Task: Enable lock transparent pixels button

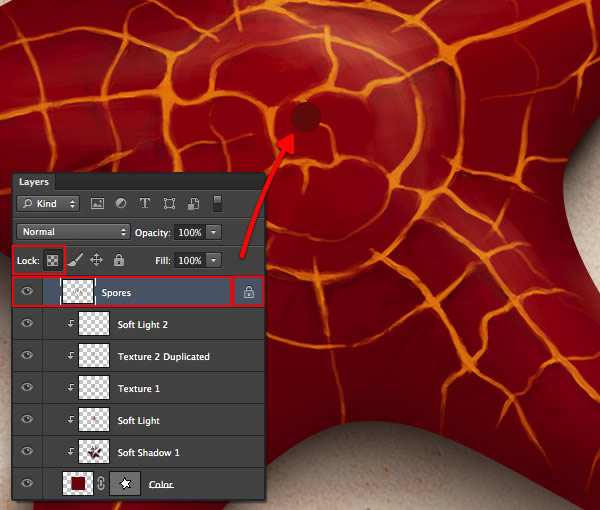Action: pyautogui.click(x=52, y=261)
